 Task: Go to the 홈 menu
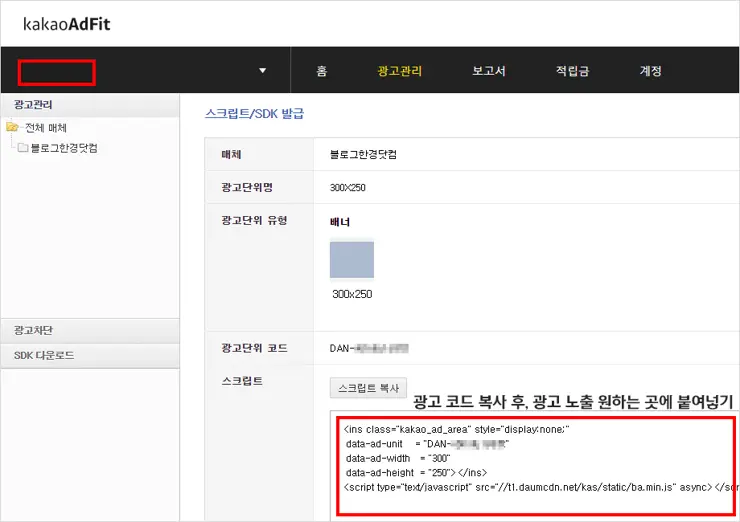tap(321, 71)
